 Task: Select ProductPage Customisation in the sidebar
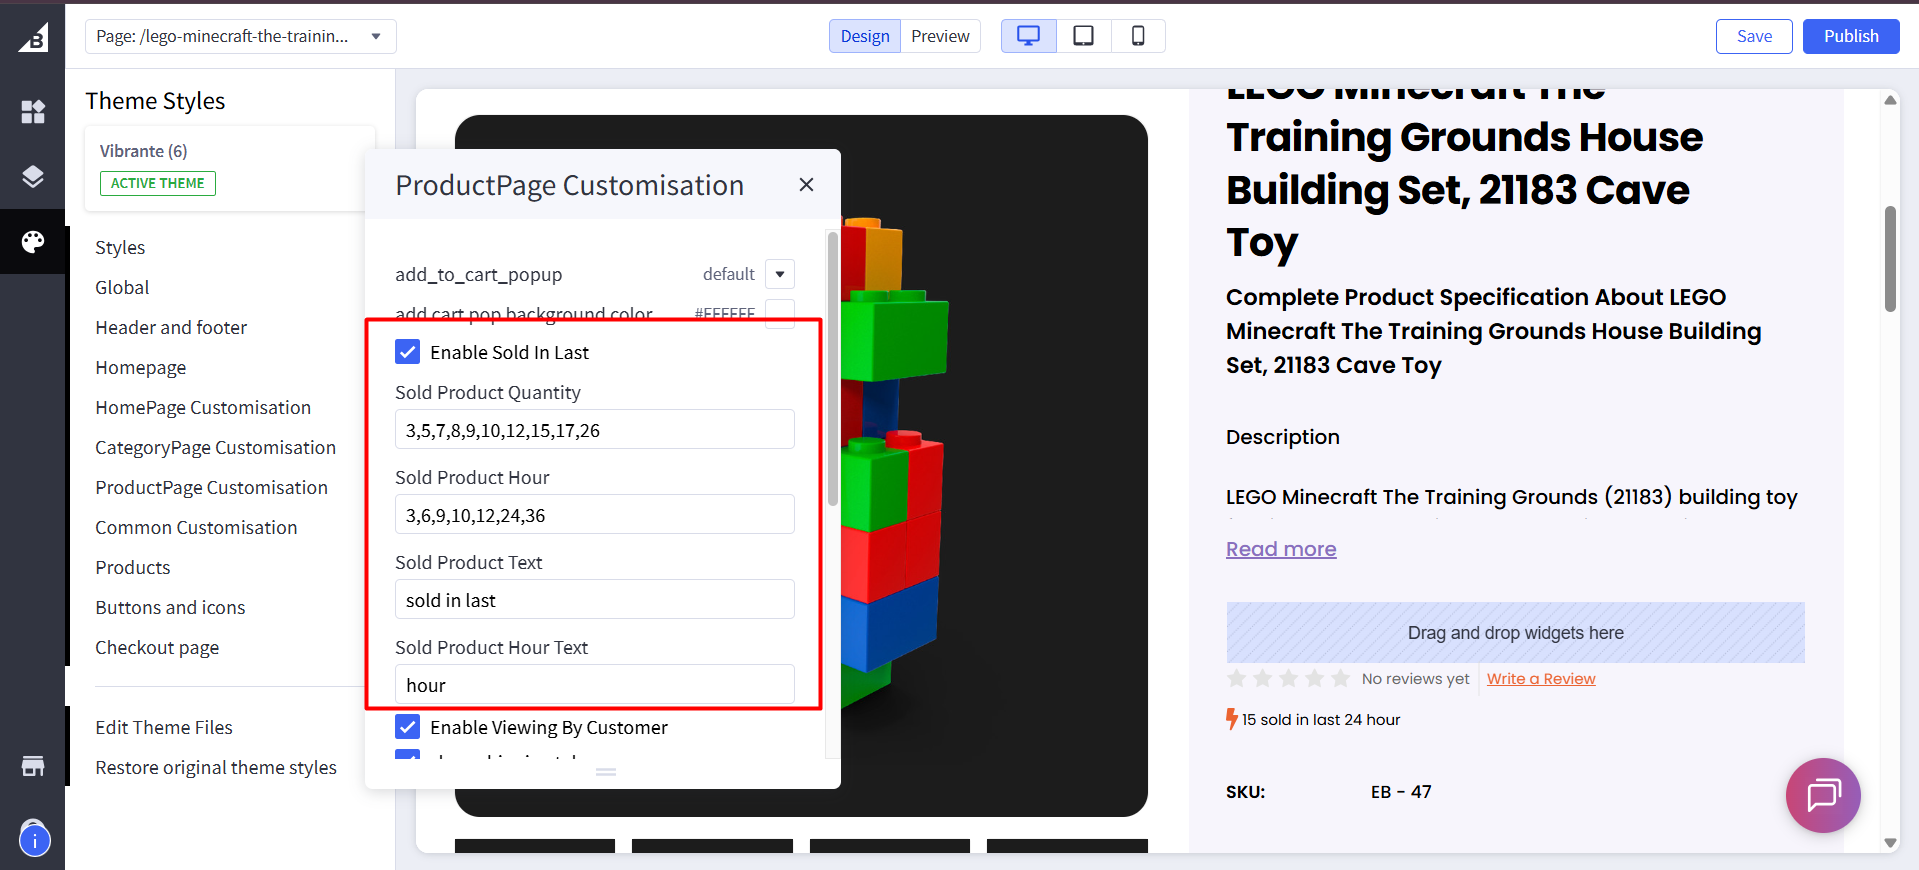coord(211,487)
